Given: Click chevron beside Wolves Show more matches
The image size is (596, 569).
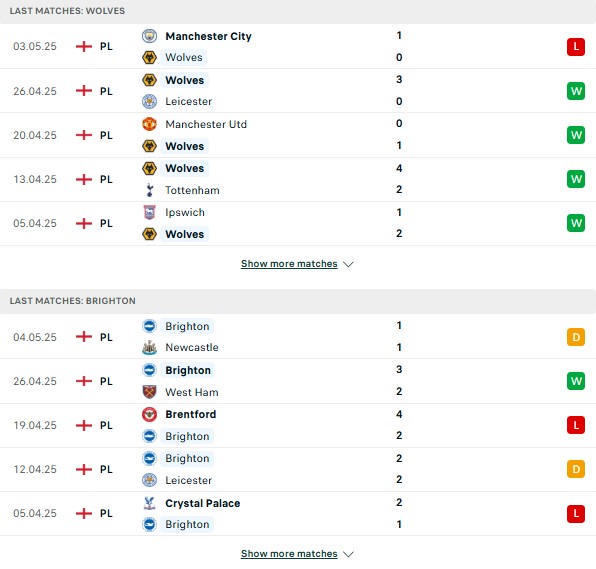Looking at the screenshot, I should (x=348, y=264).
